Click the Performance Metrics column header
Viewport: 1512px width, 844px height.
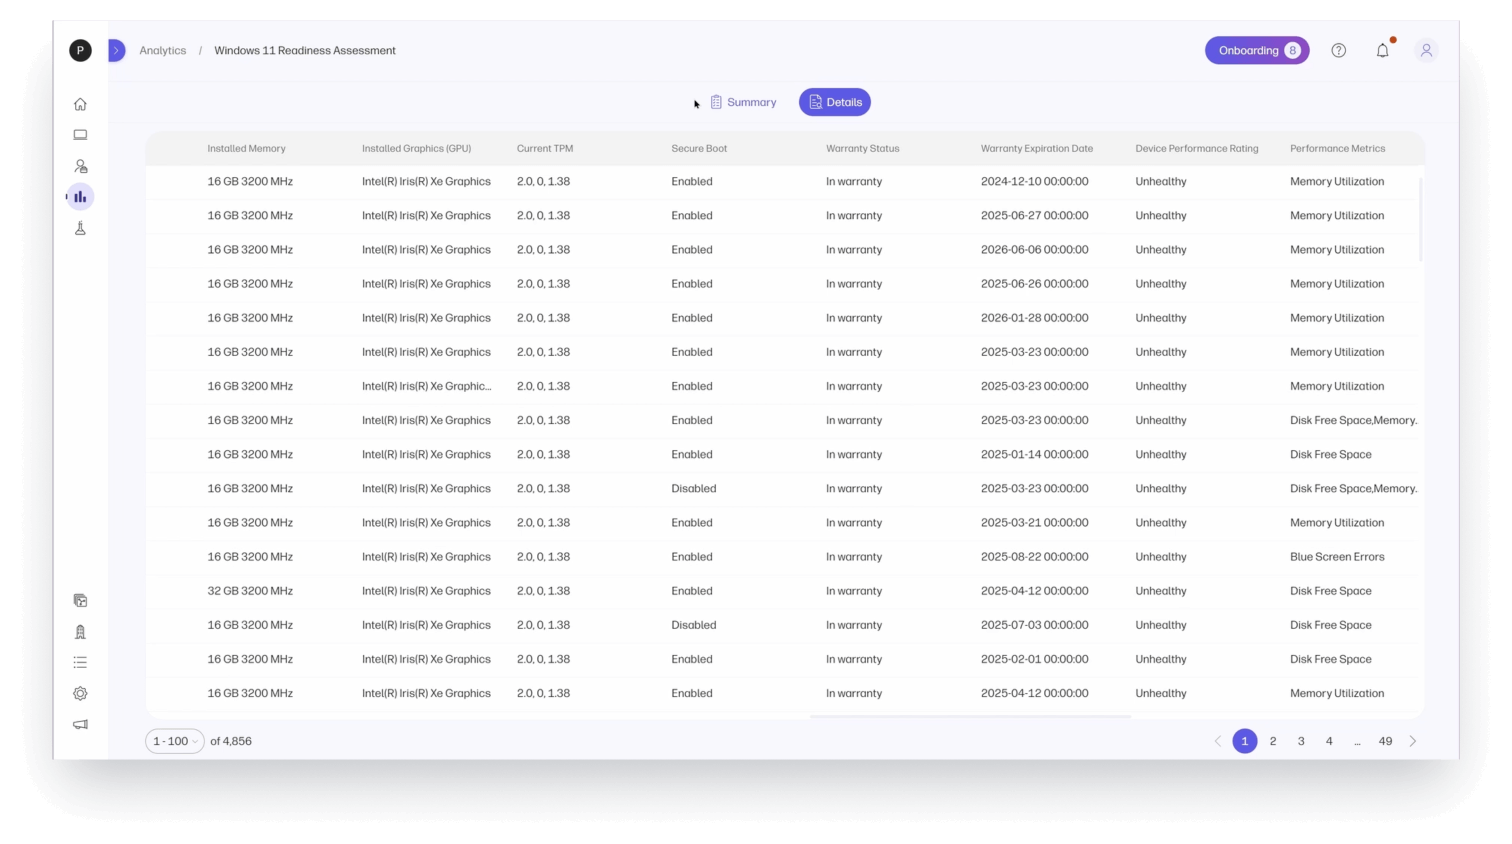(1338, 148)
